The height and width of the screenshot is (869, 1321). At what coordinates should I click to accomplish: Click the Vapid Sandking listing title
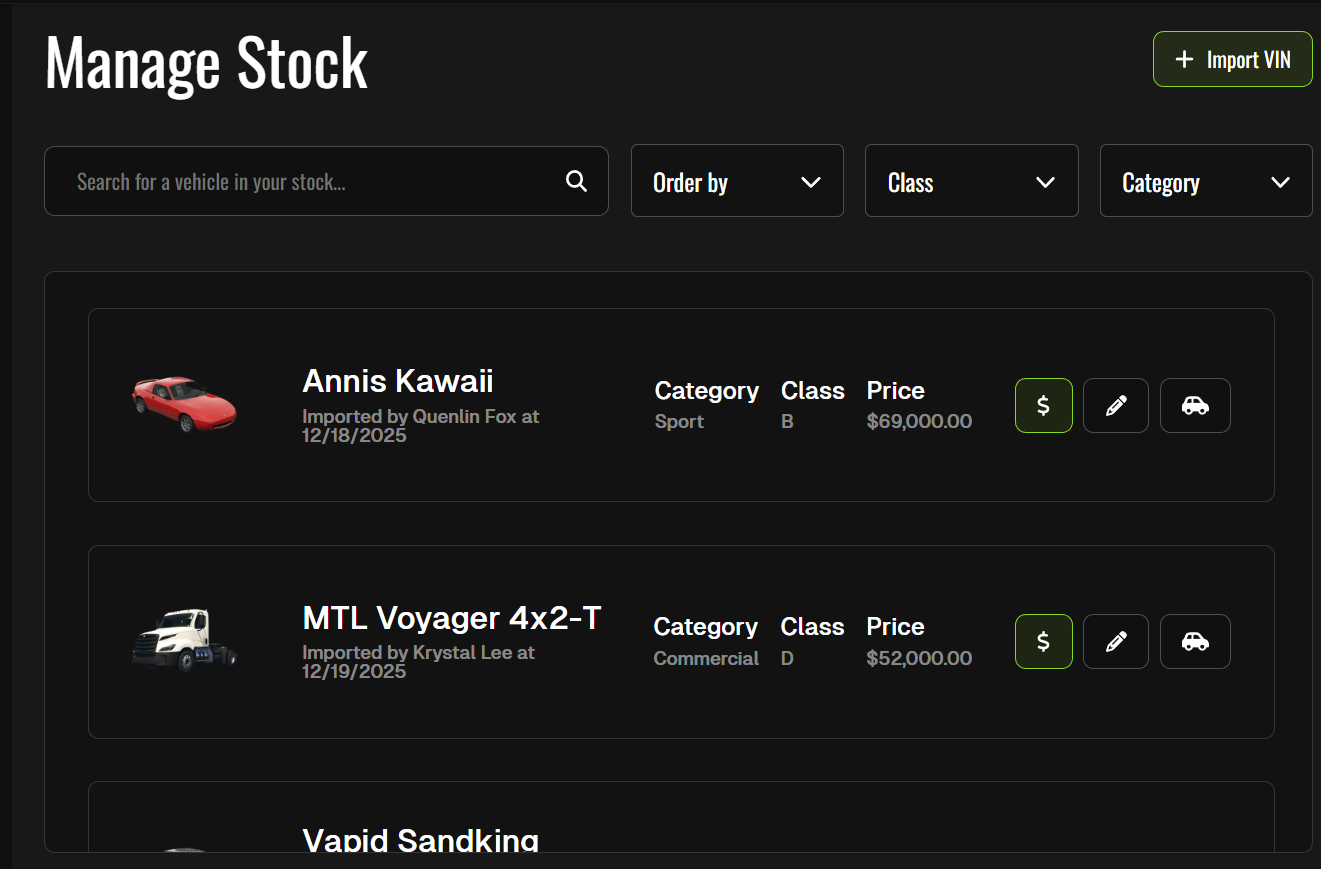(x=420, y=840)
